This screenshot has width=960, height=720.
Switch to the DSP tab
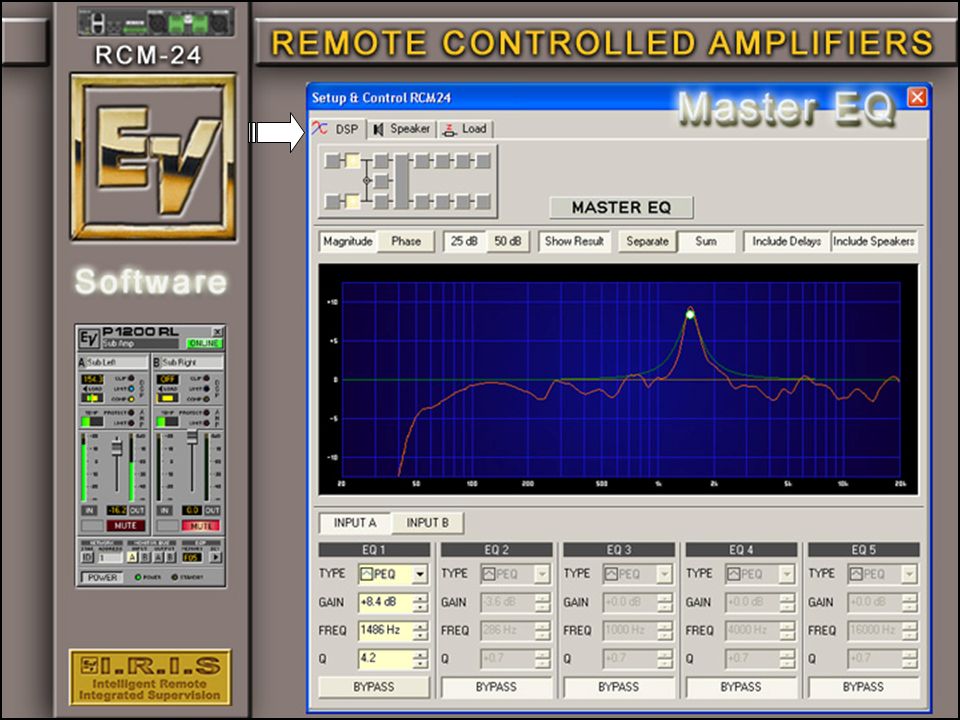[x=337, y=129]
